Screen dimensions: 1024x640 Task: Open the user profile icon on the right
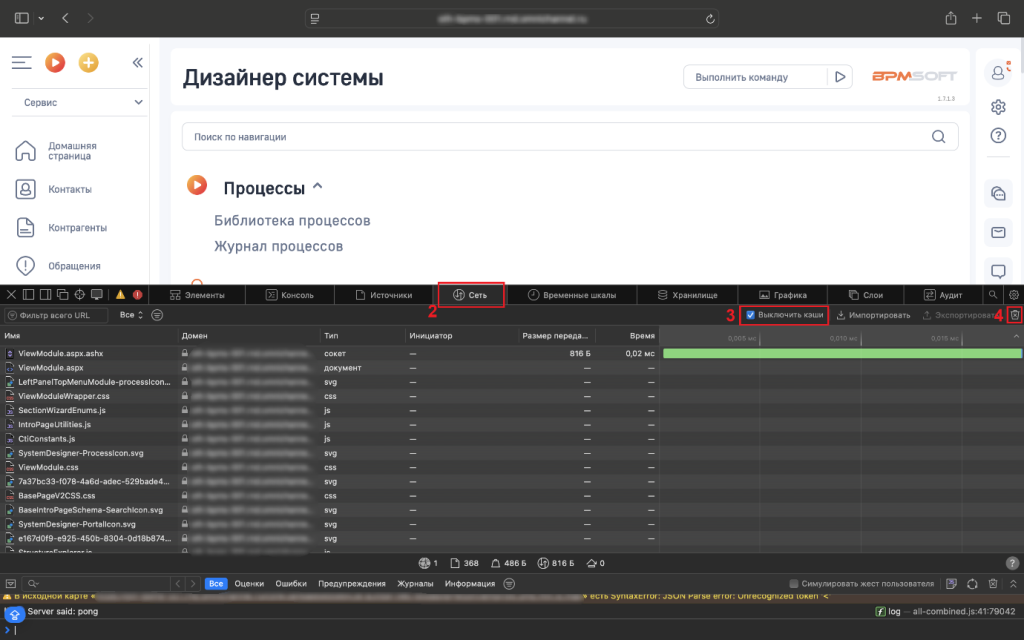click(x=997, y=72)
